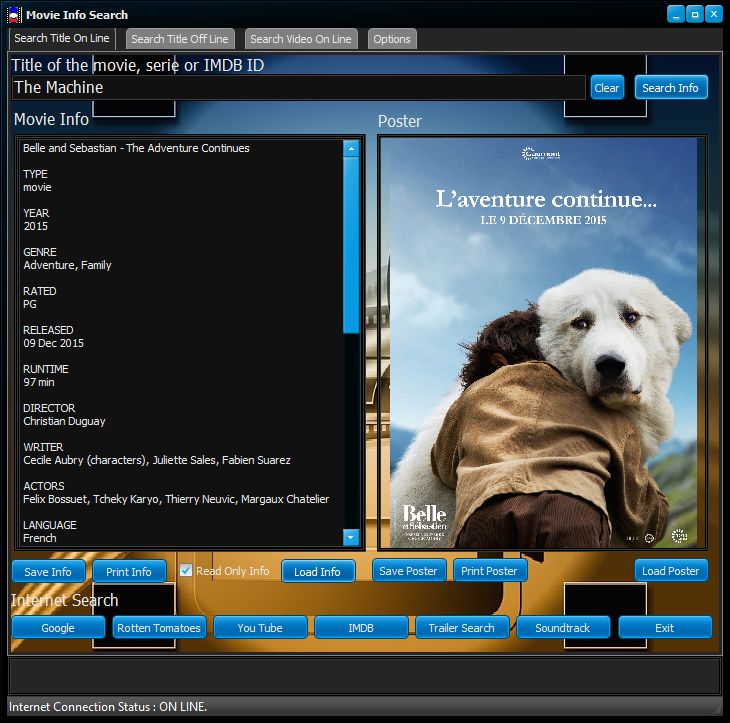
Task: Click the Soundtrack button
Action: (563, 628)
